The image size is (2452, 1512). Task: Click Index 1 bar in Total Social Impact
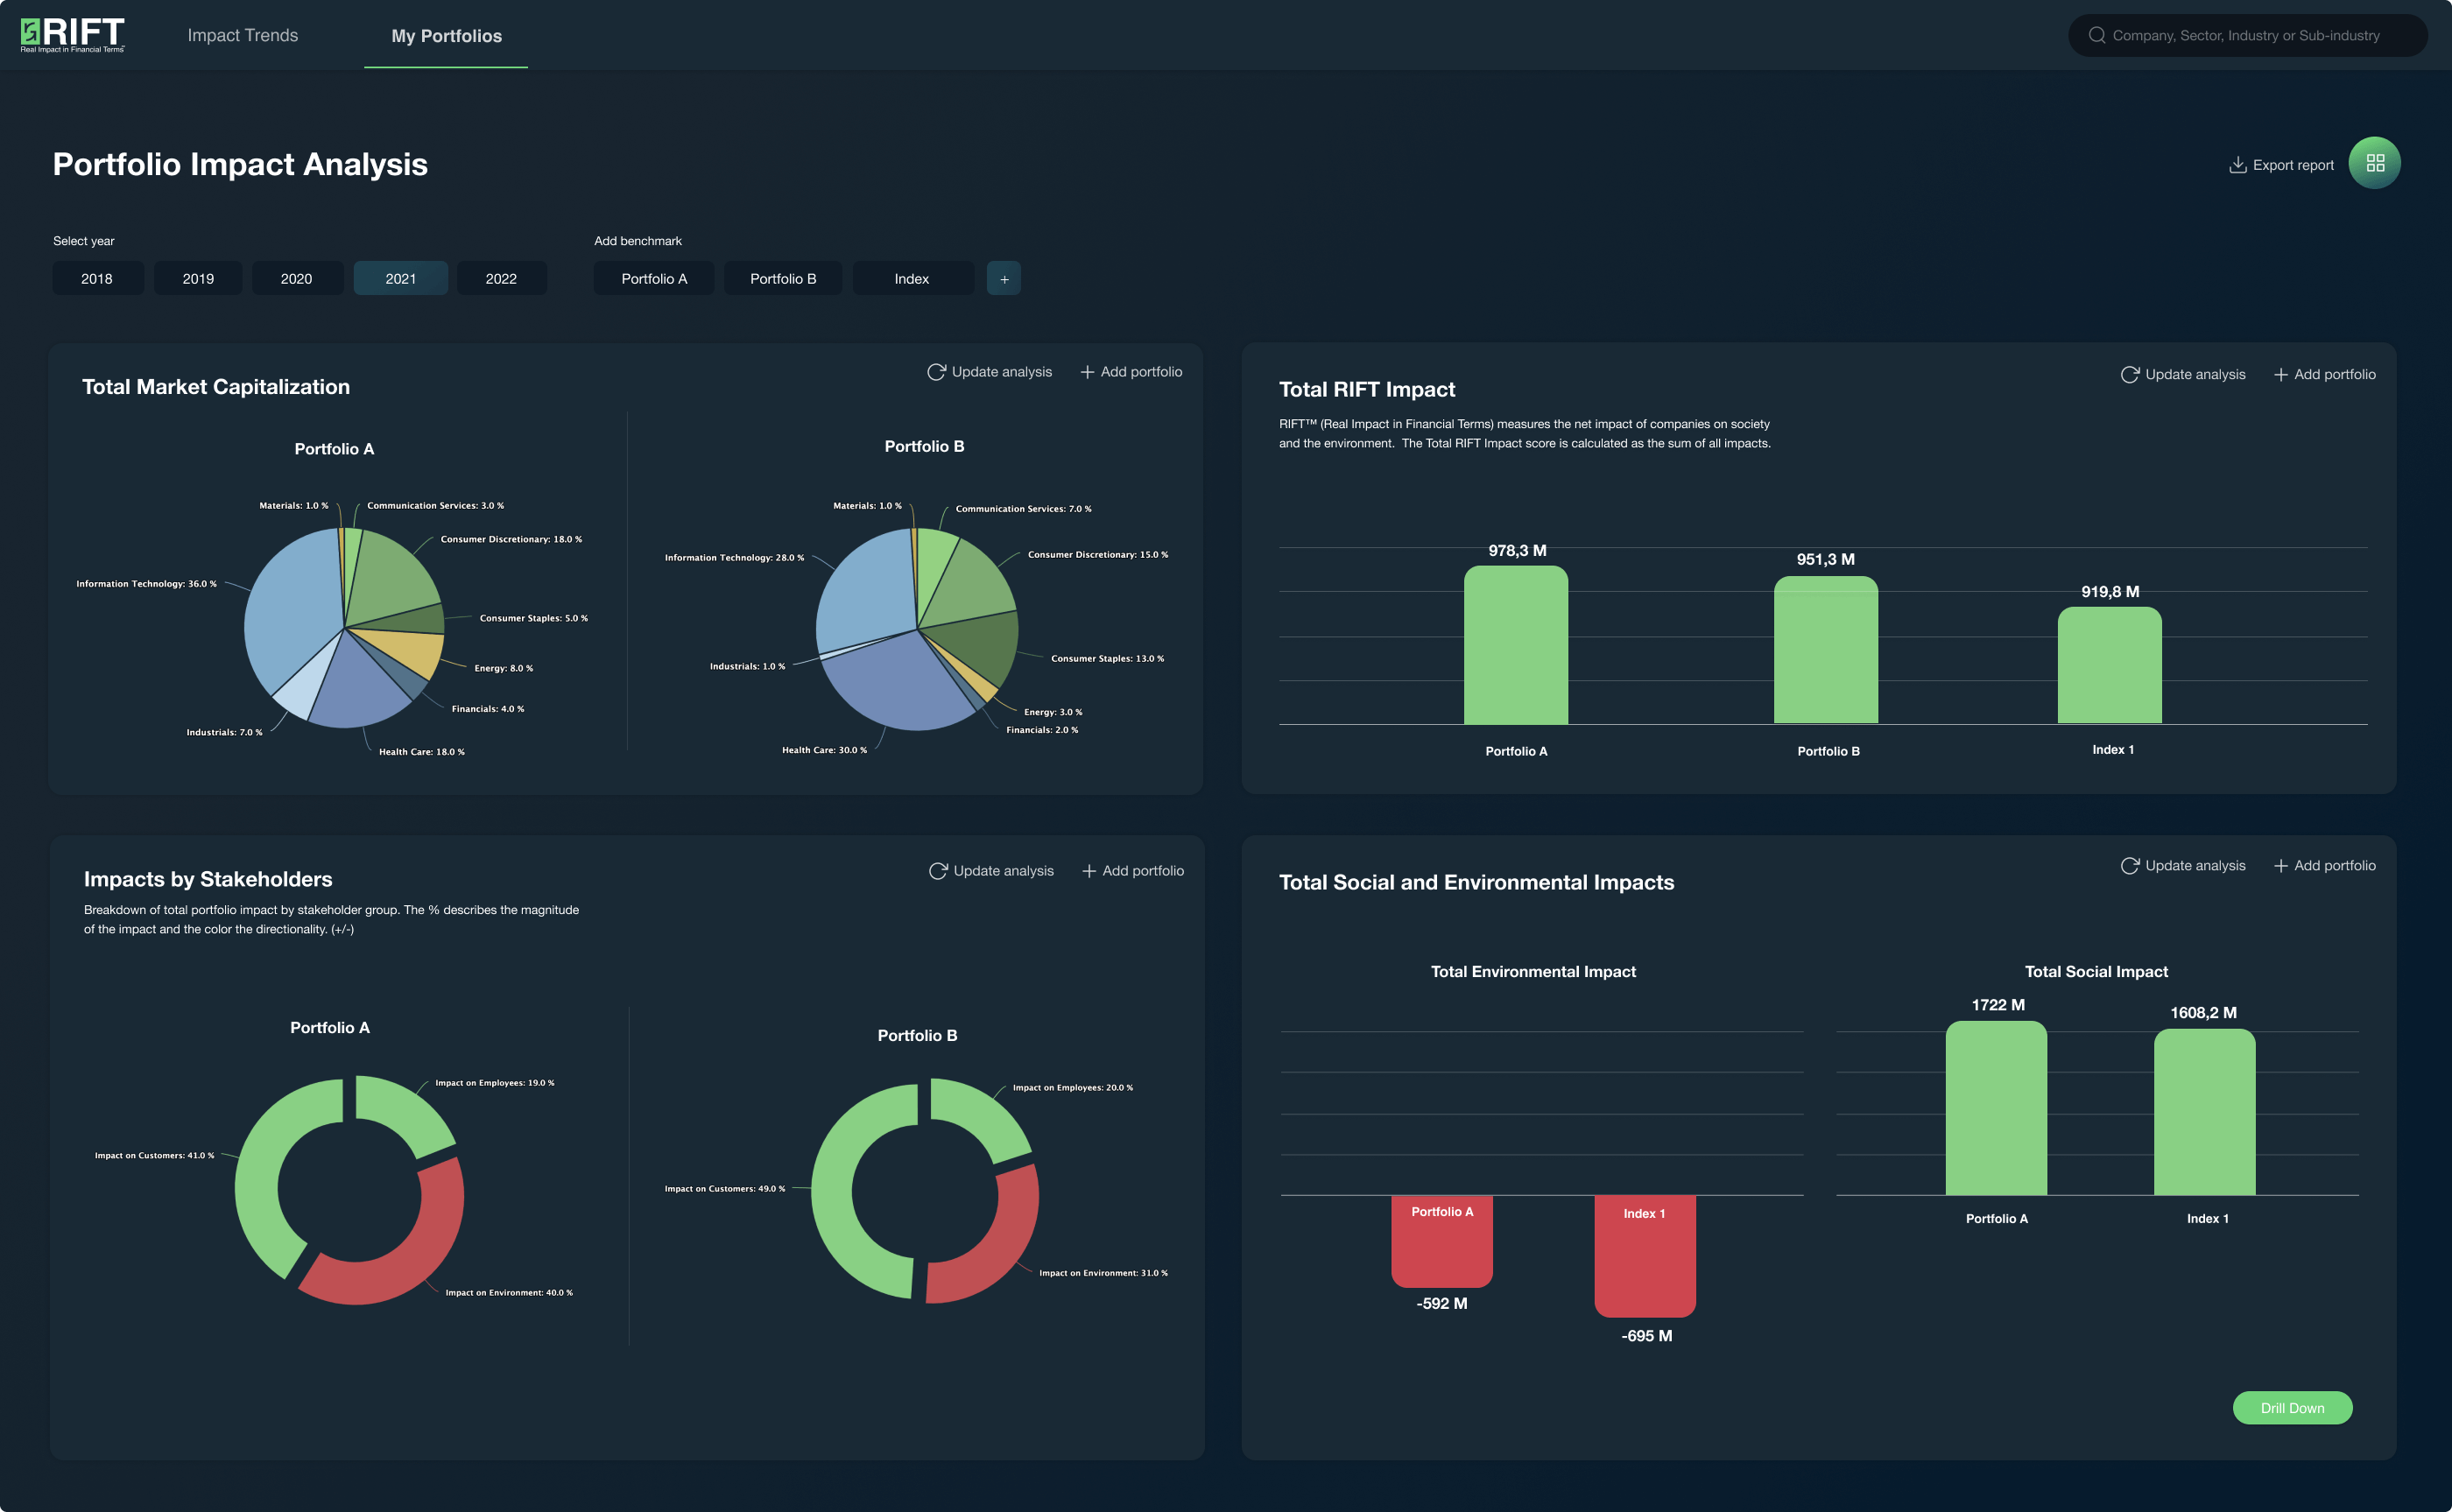2204,1112
